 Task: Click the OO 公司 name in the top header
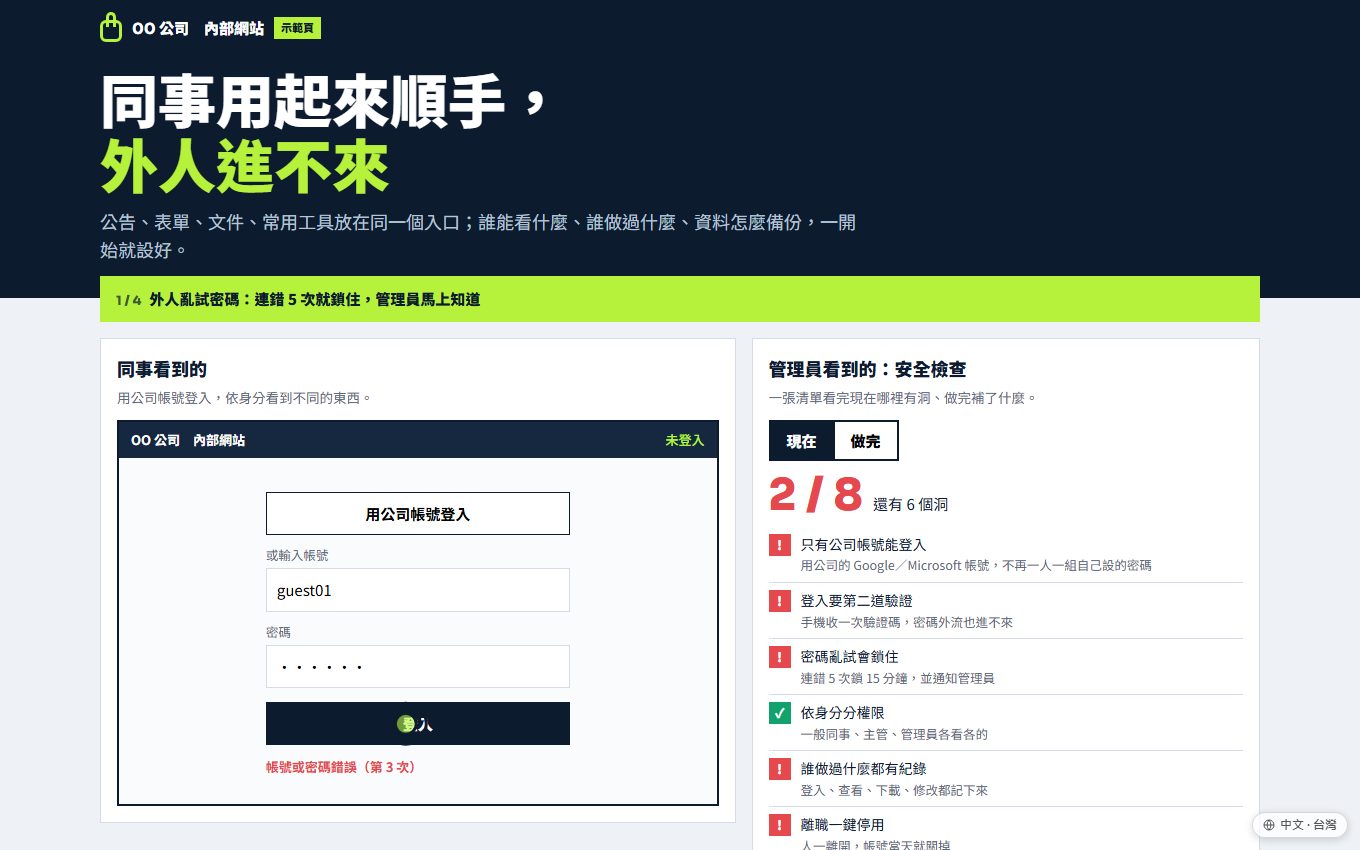(x=160, y=29)
